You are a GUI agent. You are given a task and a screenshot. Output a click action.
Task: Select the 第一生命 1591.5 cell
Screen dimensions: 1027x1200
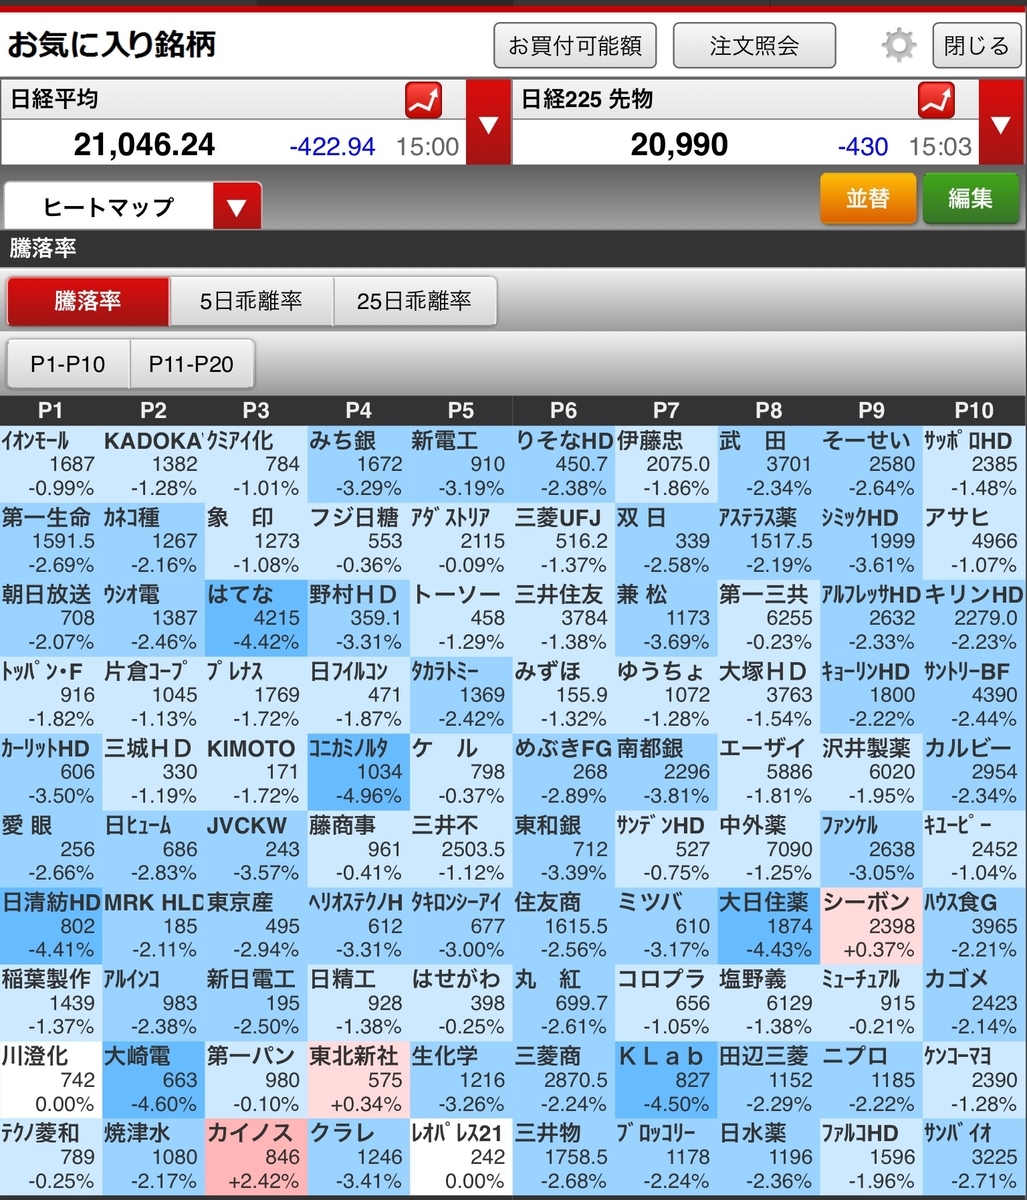click(51, 541)
